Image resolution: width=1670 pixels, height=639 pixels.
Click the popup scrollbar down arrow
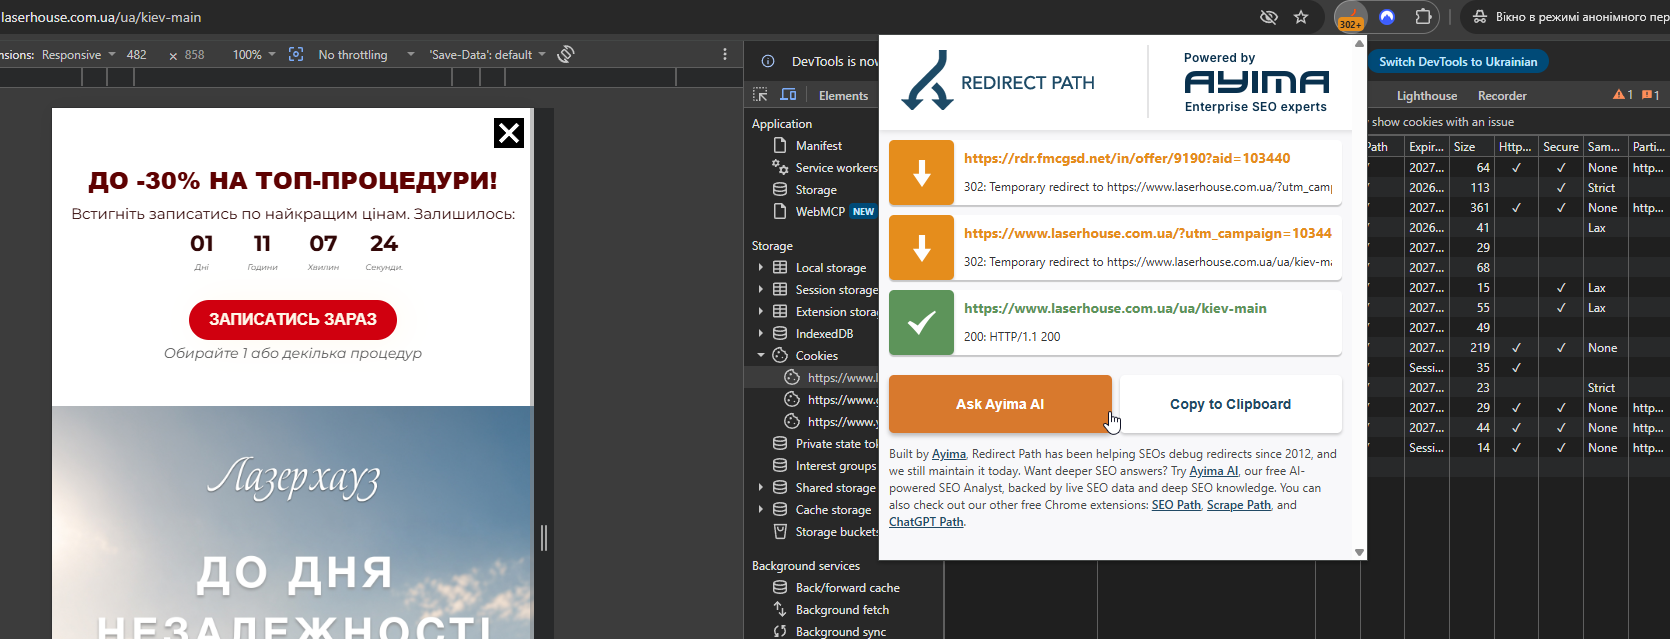click(1359, 552)
